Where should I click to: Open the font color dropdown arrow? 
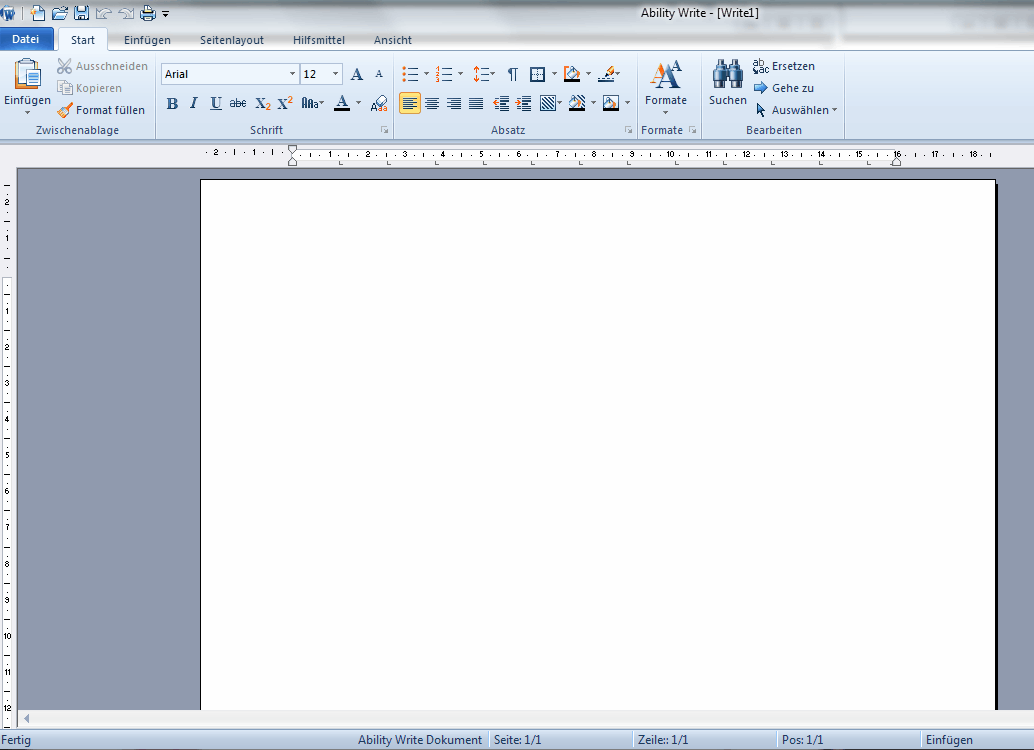359,103
